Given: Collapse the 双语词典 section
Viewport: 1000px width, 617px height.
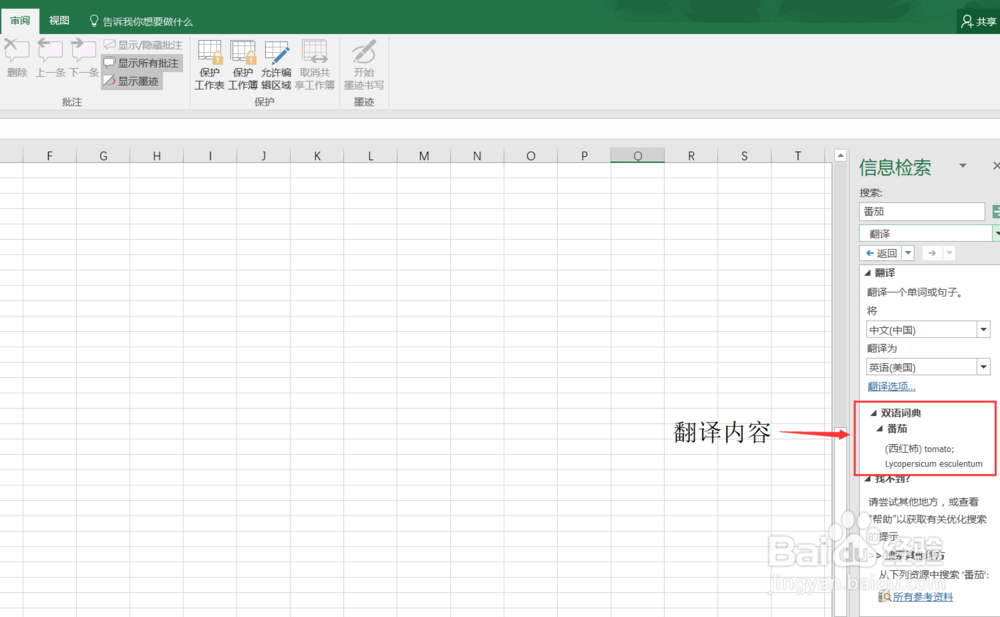Looking at the screenshot, I should click(x=874, y=413).
